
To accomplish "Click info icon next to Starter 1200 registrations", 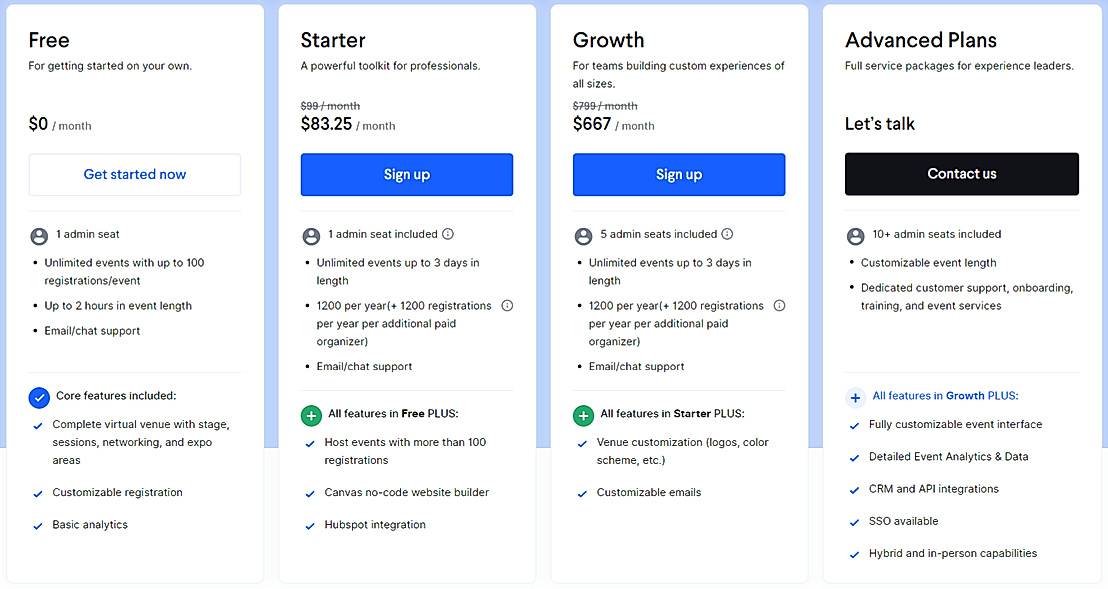I will (x=507, y=306).
